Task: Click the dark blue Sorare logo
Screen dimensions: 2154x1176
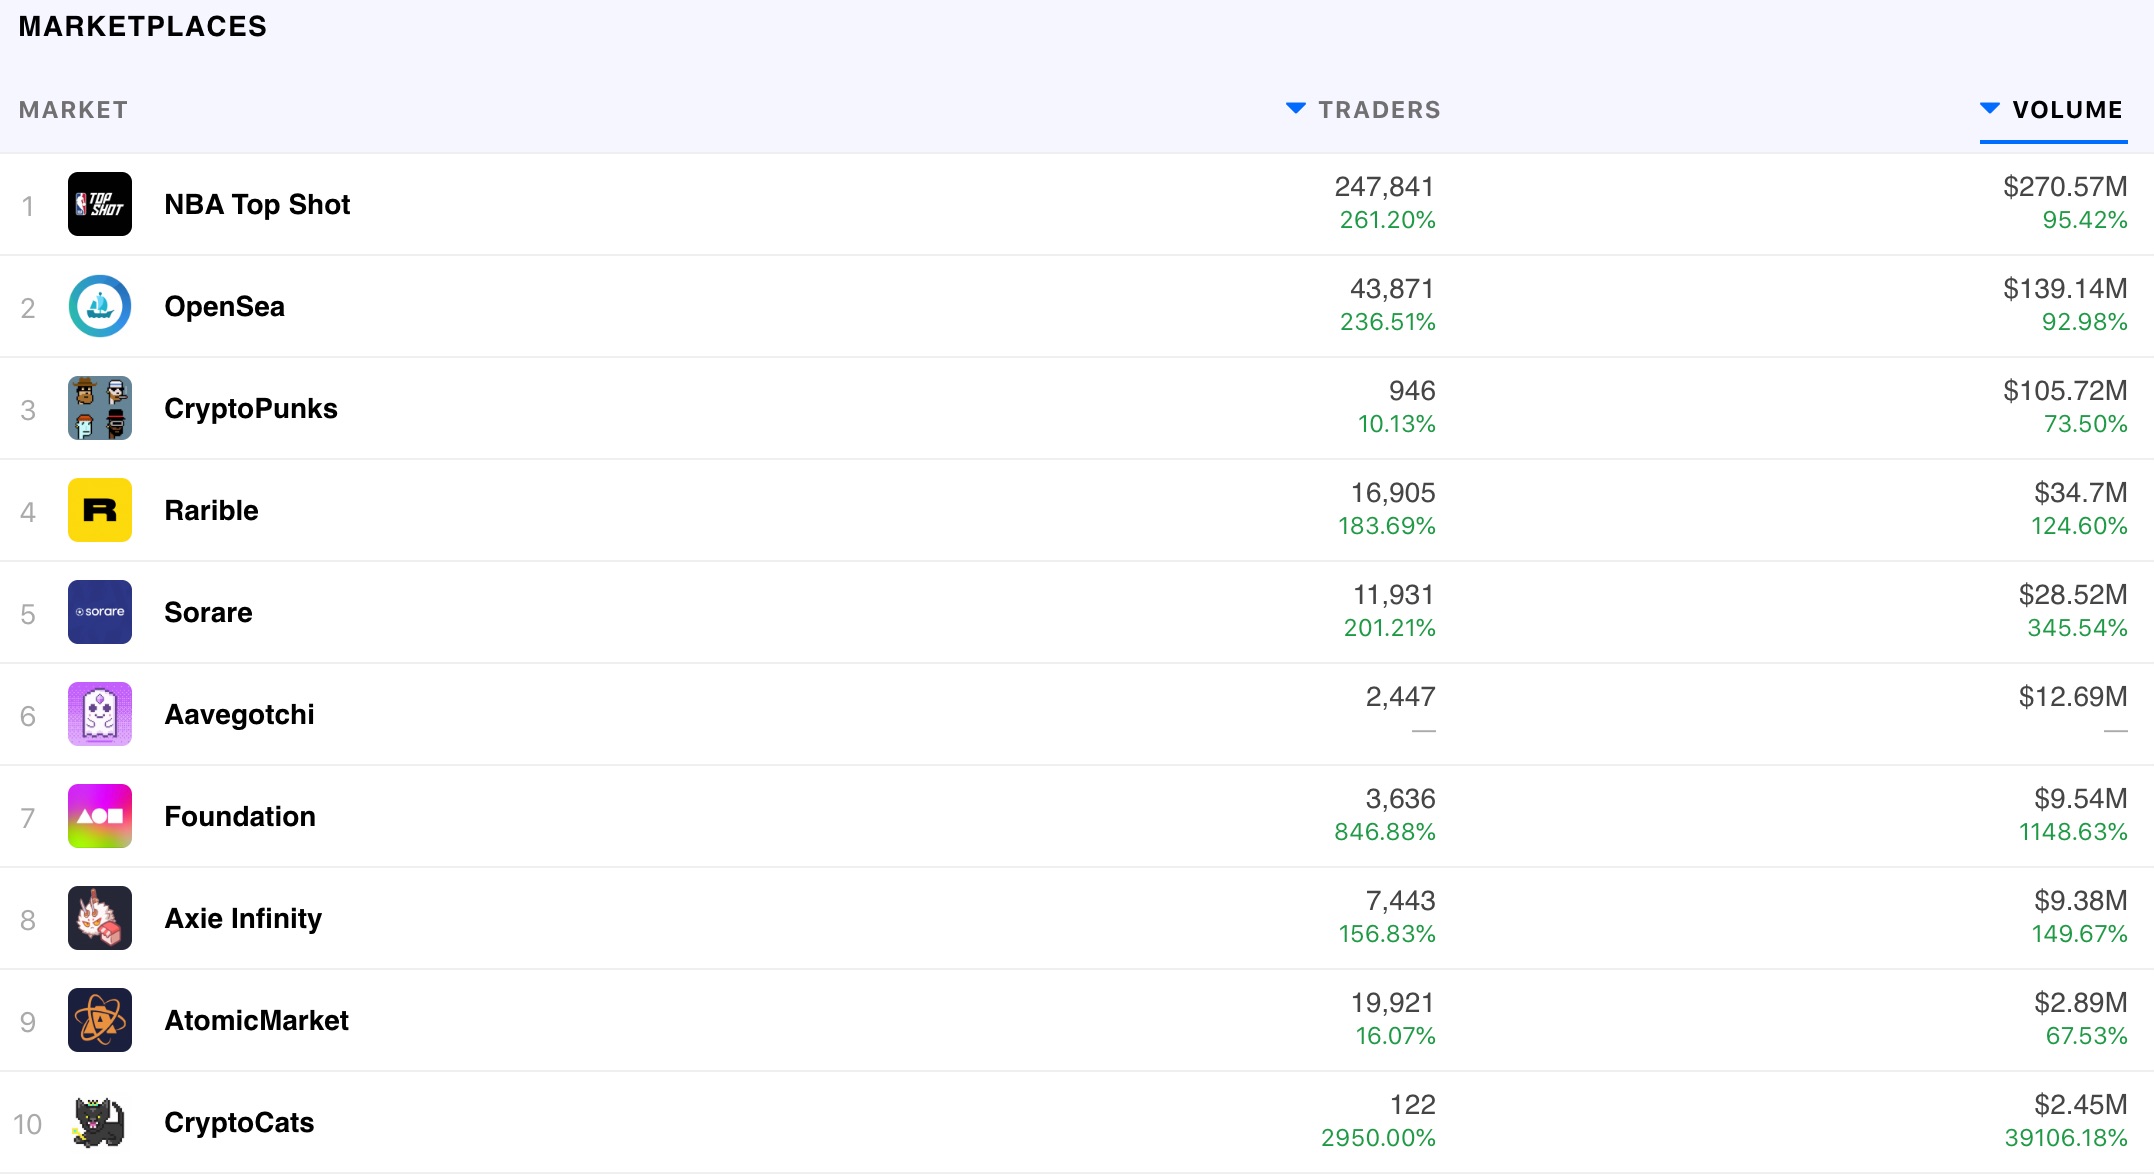Action: coord(99,612)
